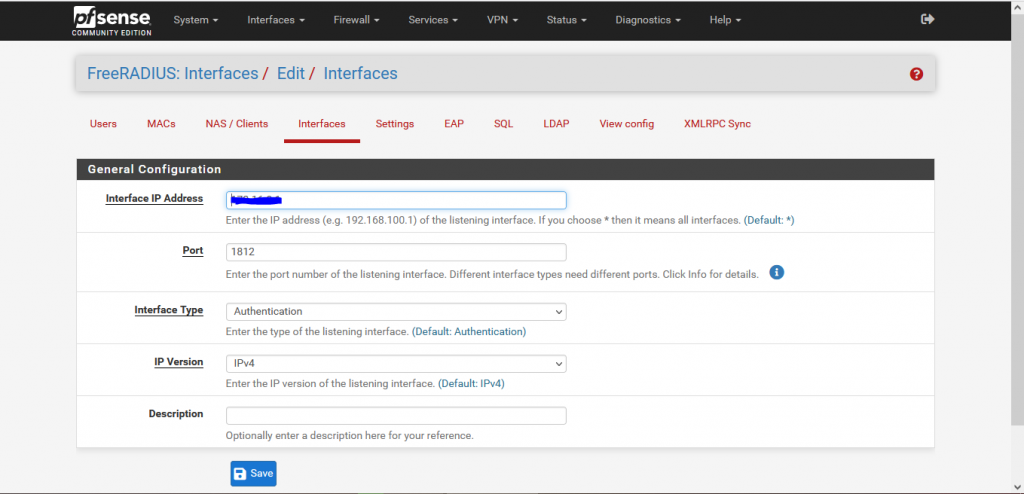
Task: Focus the Interface IP Address field
Action: click(x=396, y=200)
